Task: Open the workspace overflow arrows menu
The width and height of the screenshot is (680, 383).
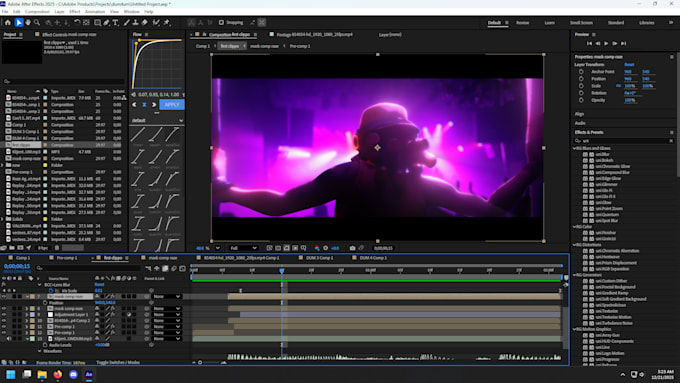Action: [671, 23]
